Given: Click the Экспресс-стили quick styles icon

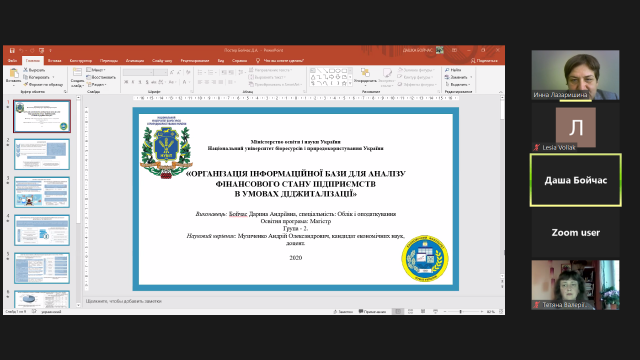Looking at the screenshot, I should 387,73.
